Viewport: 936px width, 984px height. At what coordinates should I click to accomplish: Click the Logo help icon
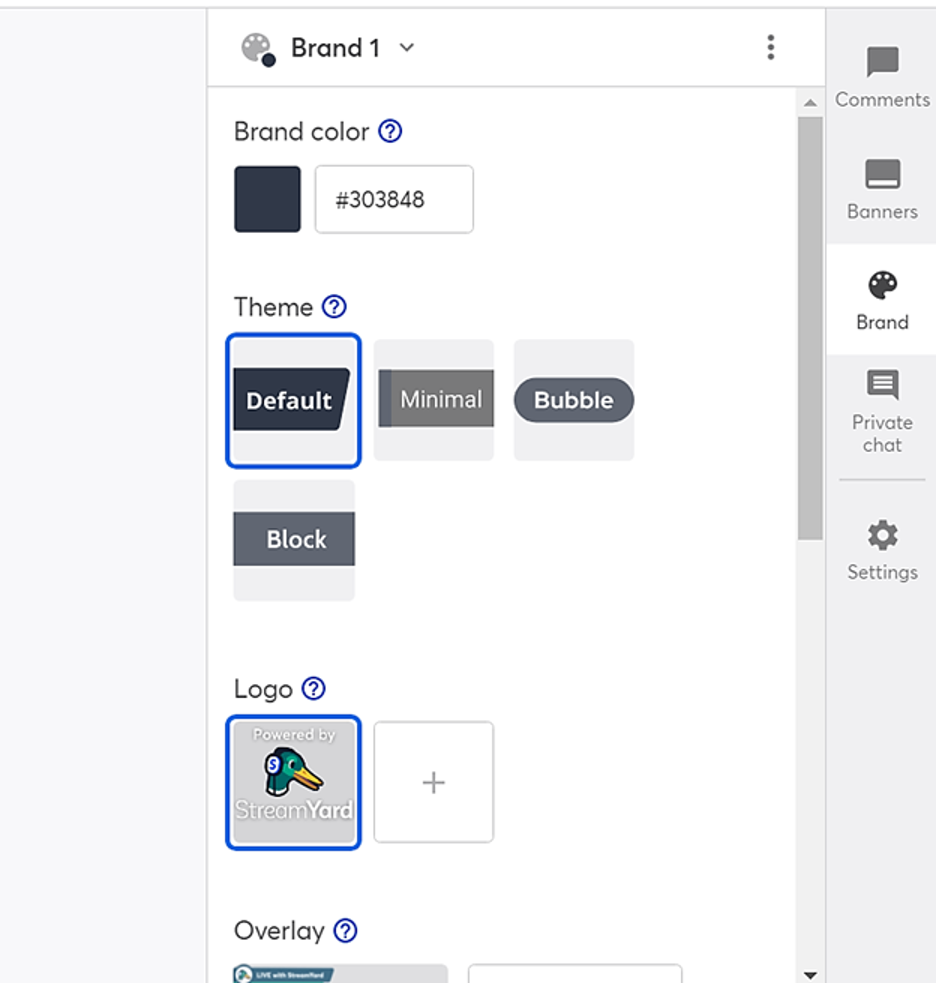coord(311,689)
